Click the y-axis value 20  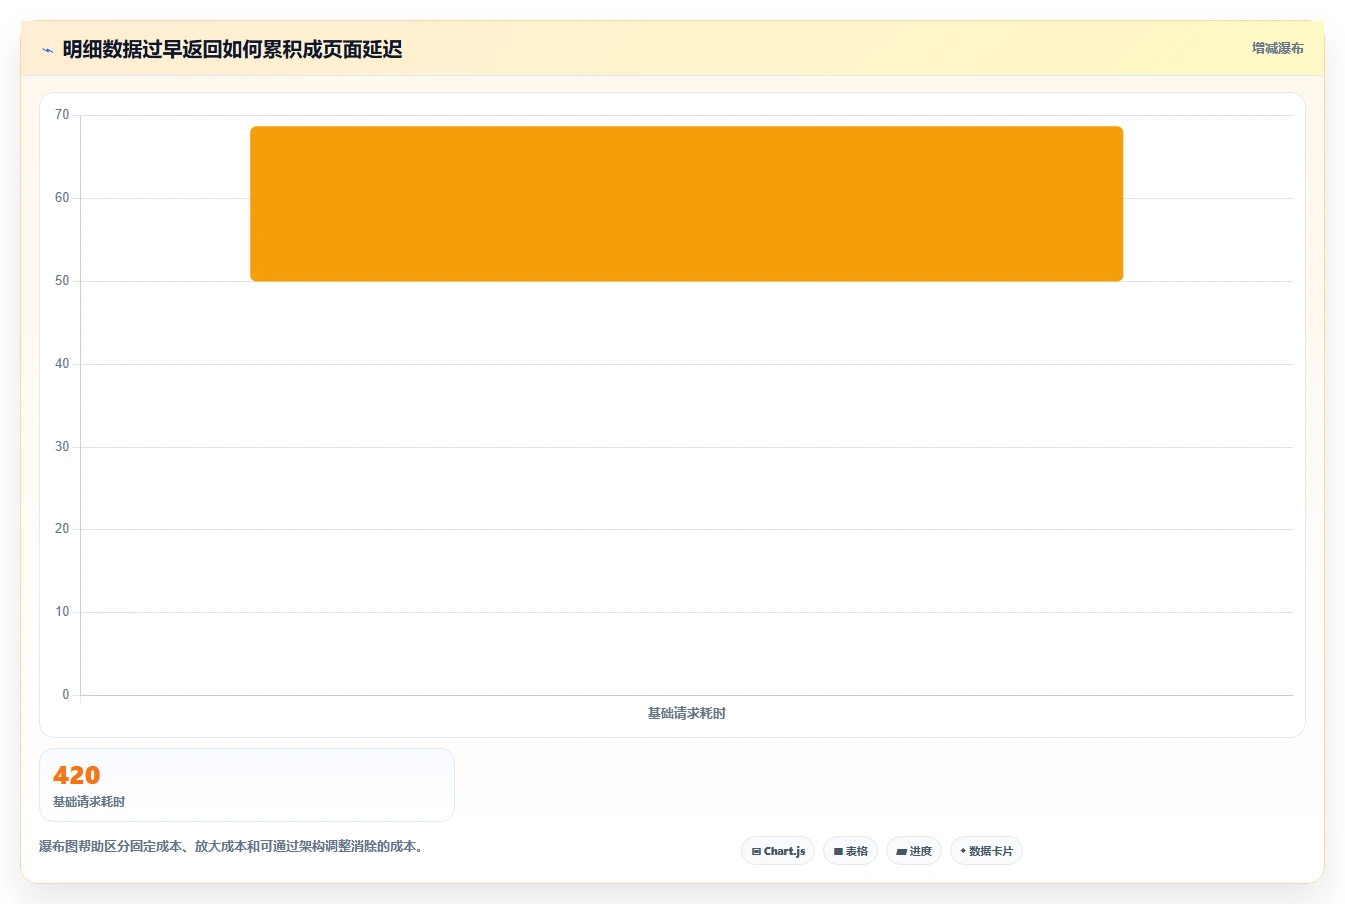point(62,529)
